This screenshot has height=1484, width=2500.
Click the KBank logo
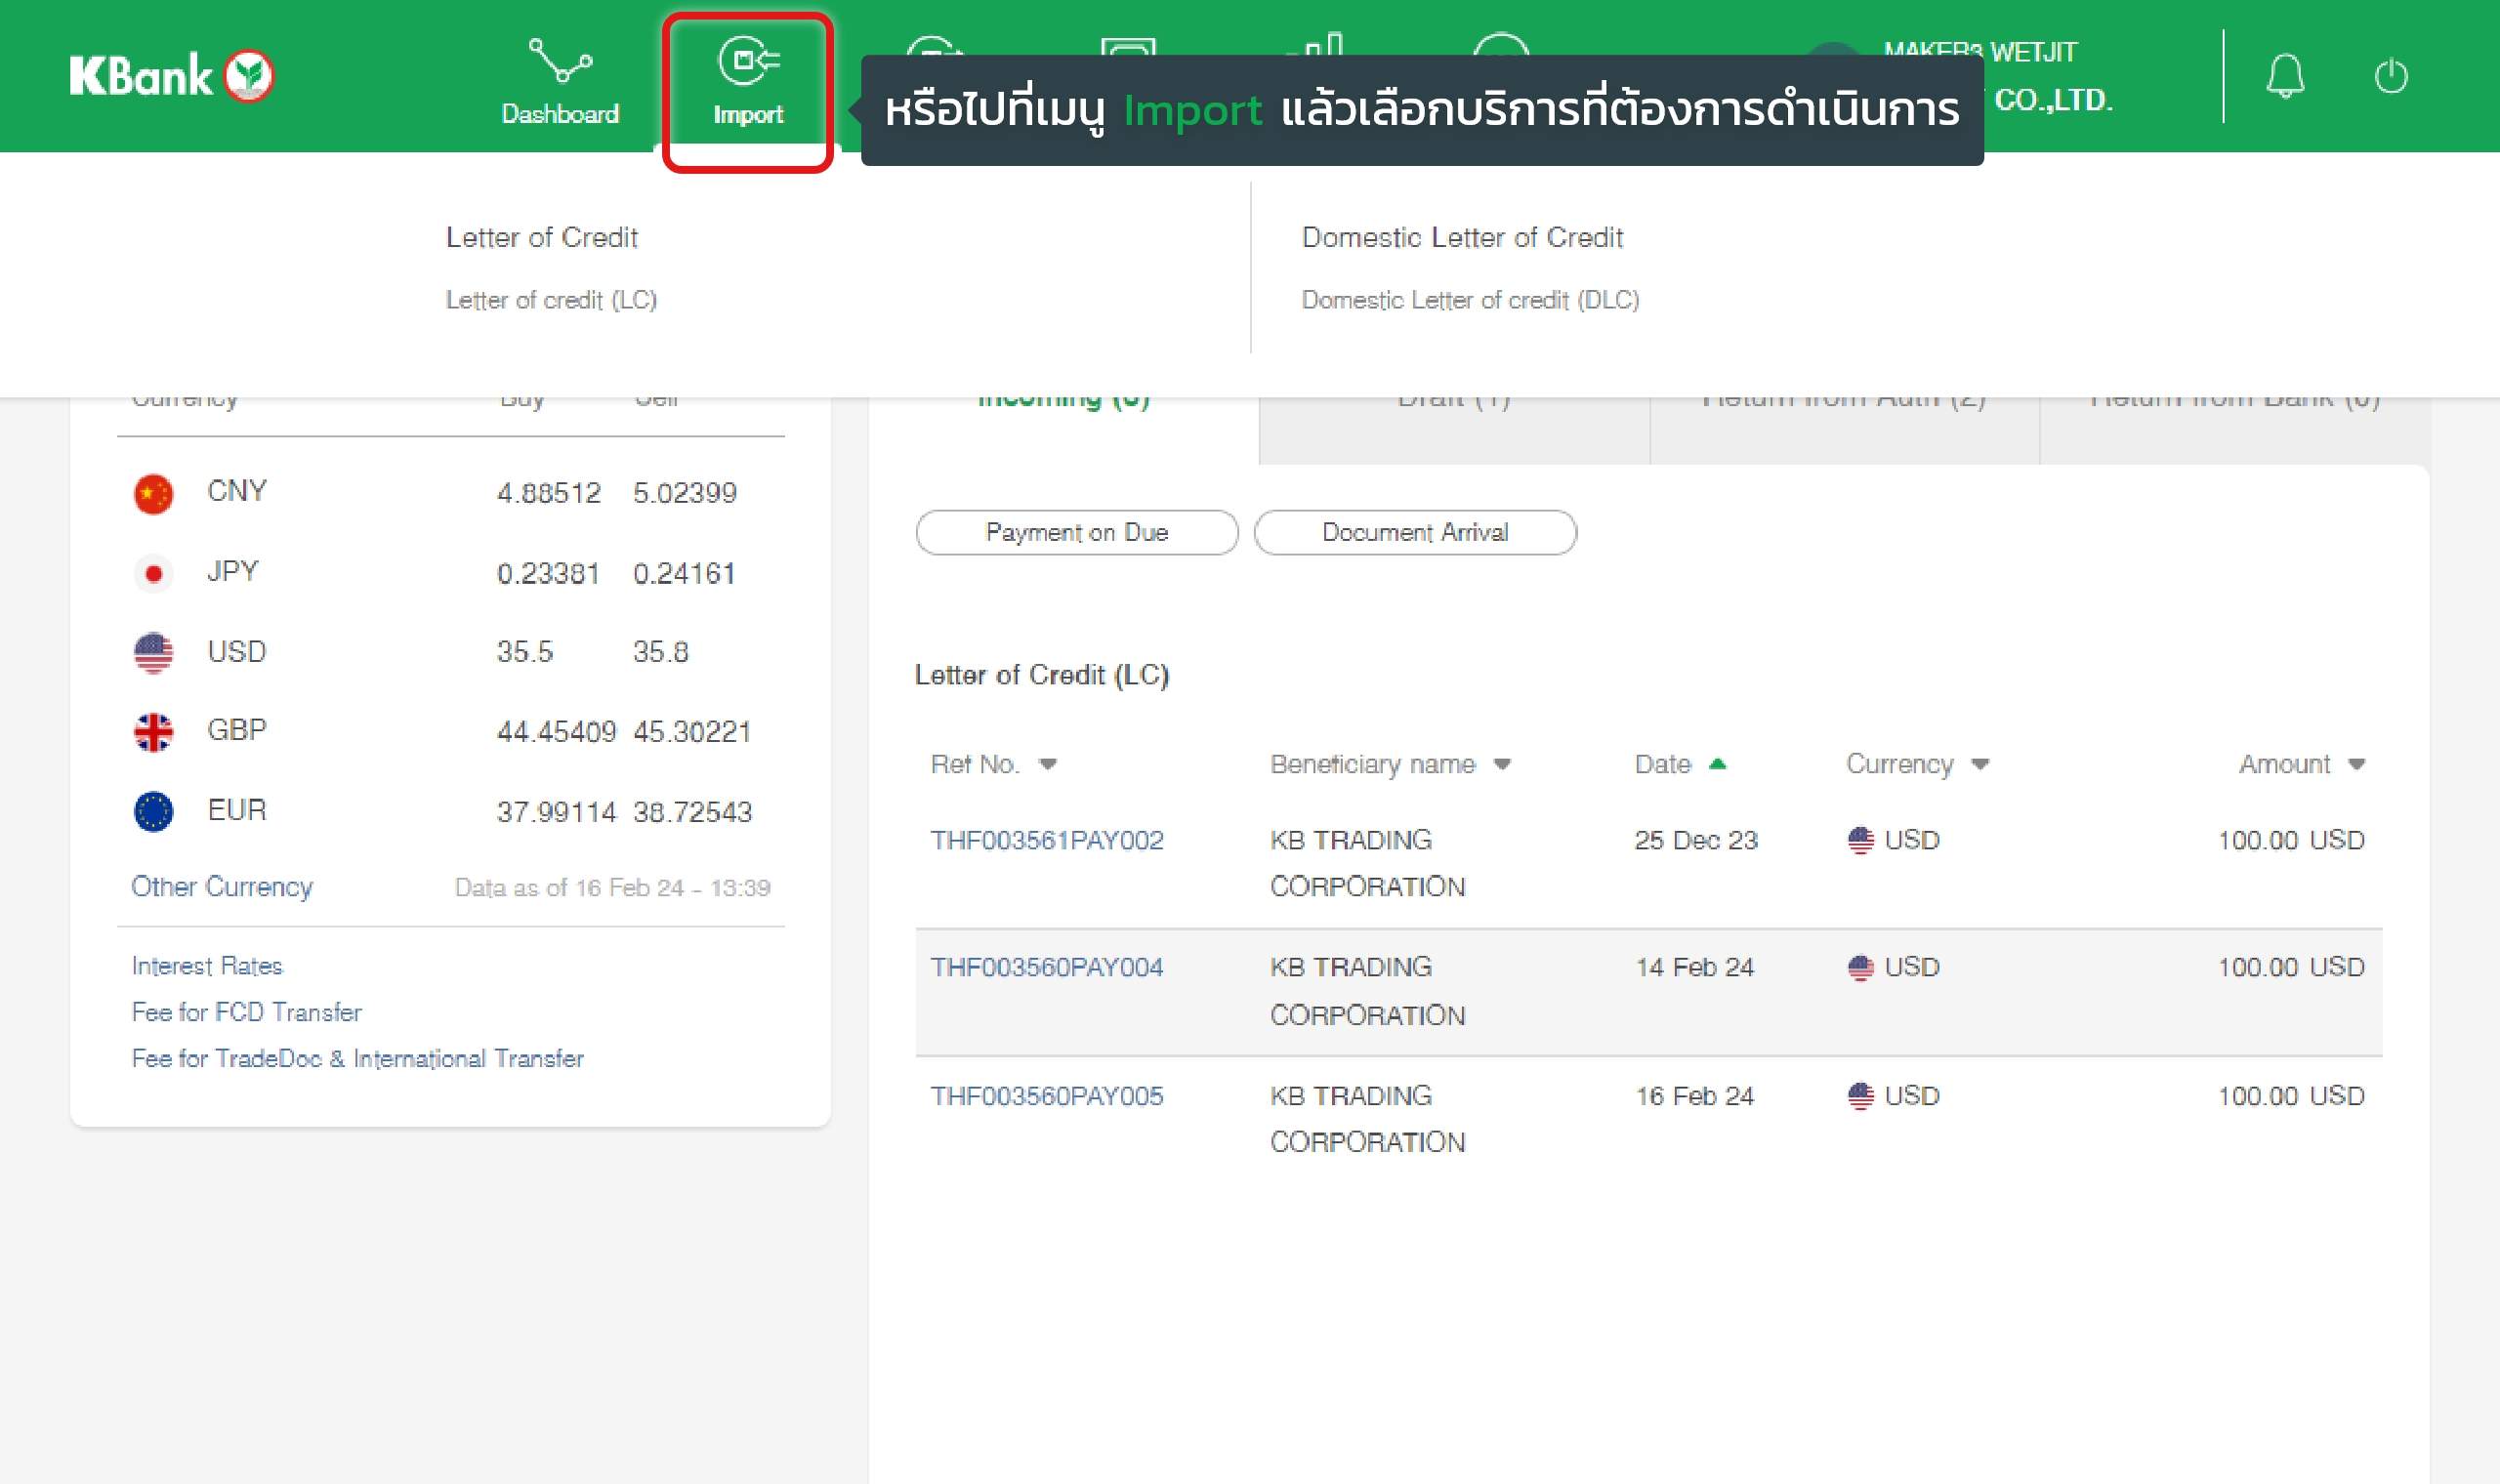pyautogui.click(x=171, y=76)
